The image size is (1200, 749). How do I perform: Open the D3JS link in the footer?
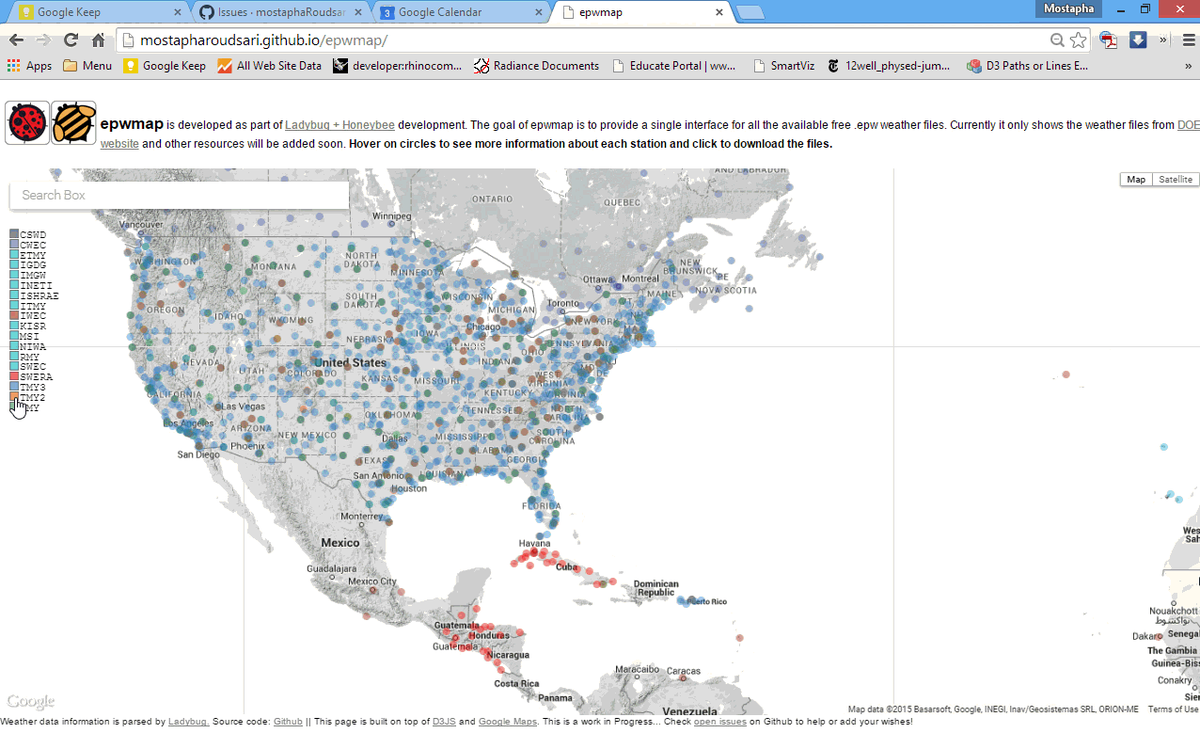pyautogui.click(x=445, y=721)
